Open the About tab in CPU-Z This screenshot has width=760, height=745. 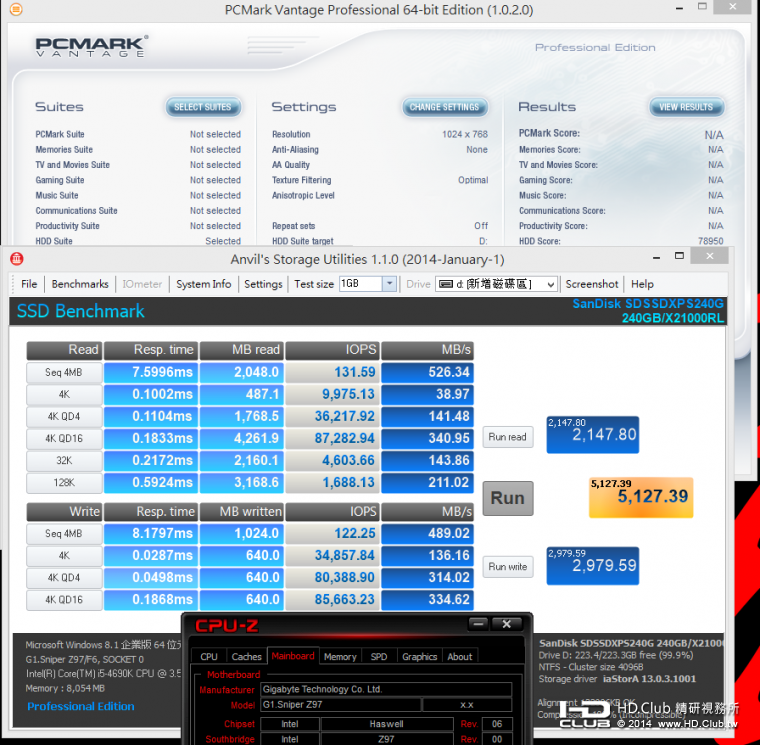[460, 657]
